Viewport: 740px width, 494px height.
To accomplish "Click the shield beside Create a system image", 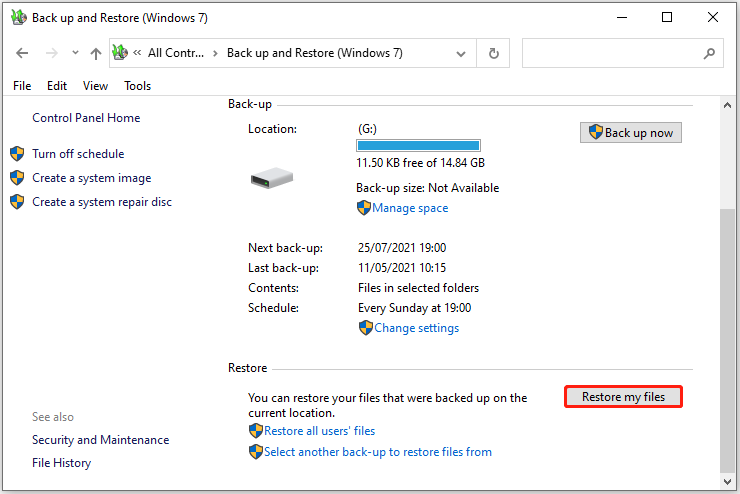I will [x=17, y=177].
